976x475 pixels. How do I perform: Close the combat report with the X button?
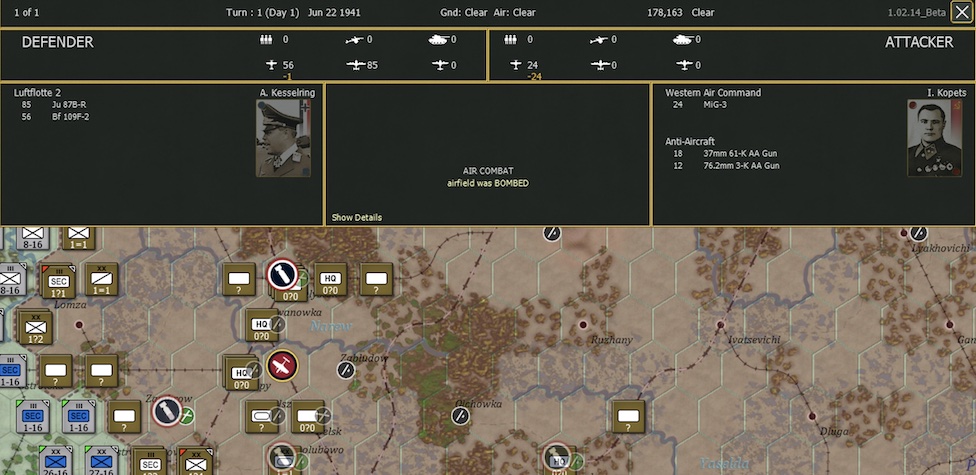click(962, 12)
